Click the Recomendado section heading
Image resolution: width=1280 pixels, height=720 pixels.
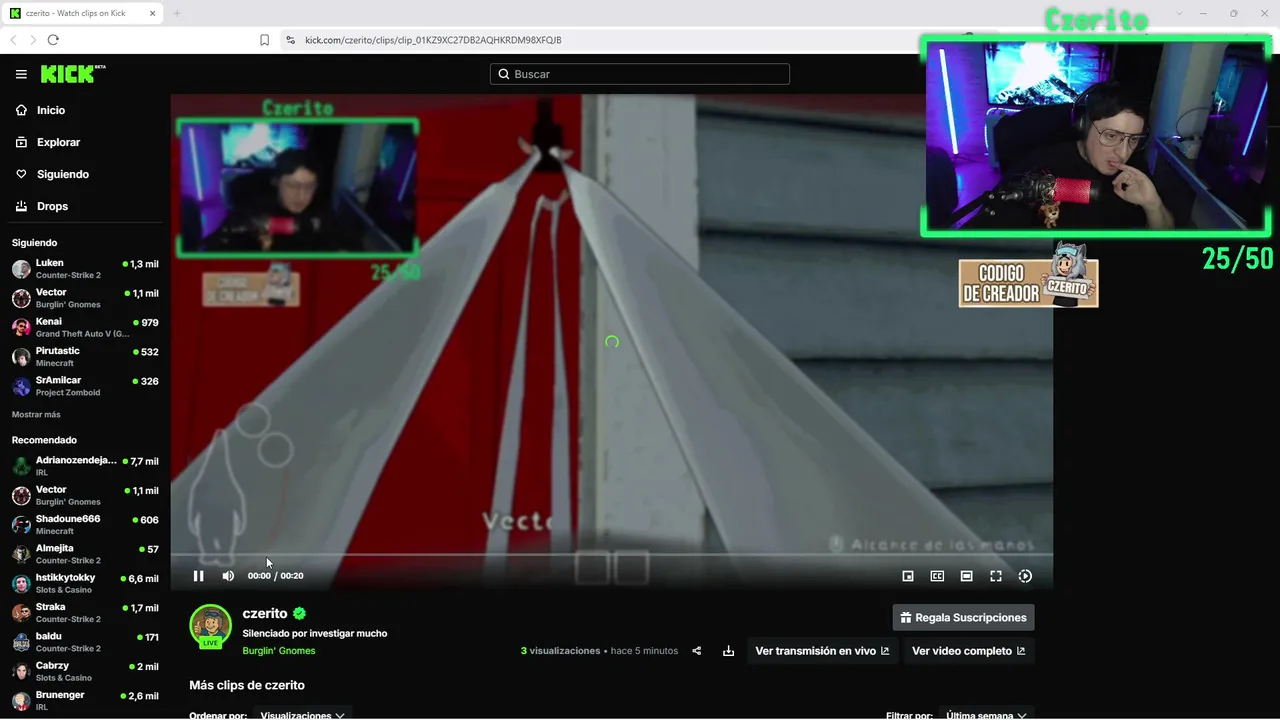click(x=44, y=440)
